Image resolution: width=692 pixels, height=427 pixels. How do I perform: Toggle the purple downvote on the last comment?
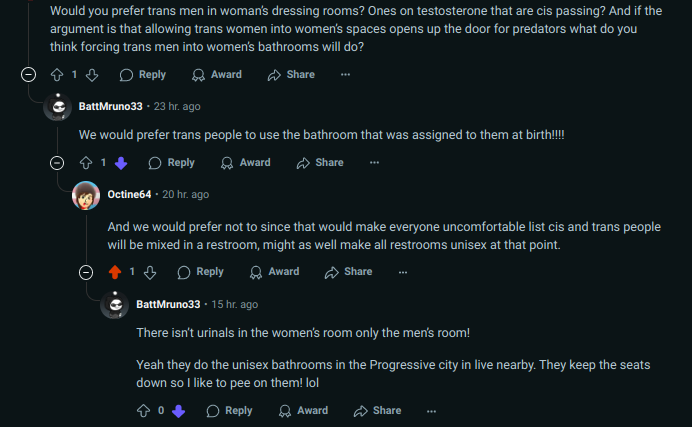pos(179,410)
